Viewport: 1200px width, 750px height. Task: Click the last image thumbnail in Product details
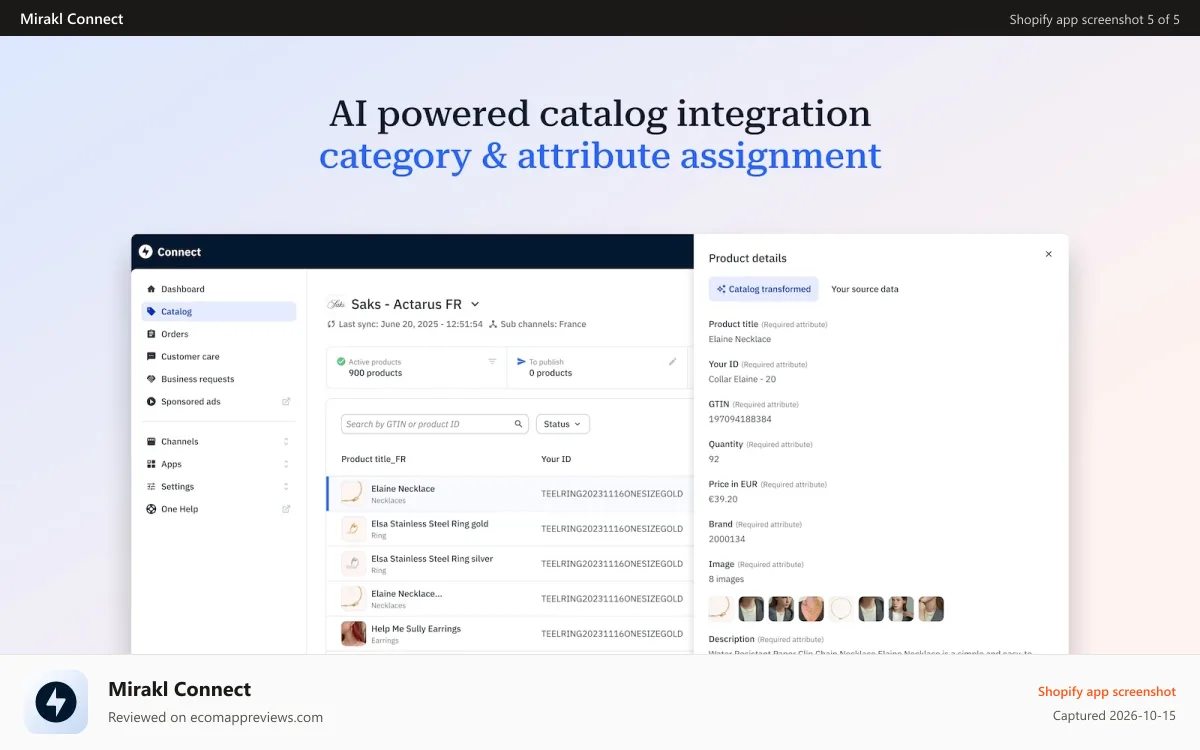point(931,609)
